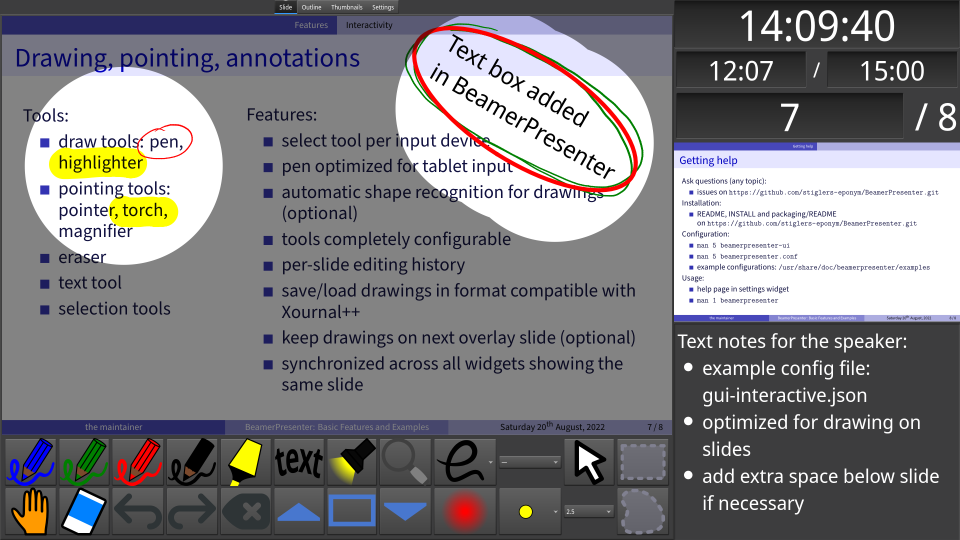
Task: Click speaker note 'gui-interactive.json'
Action: [784, 396]
